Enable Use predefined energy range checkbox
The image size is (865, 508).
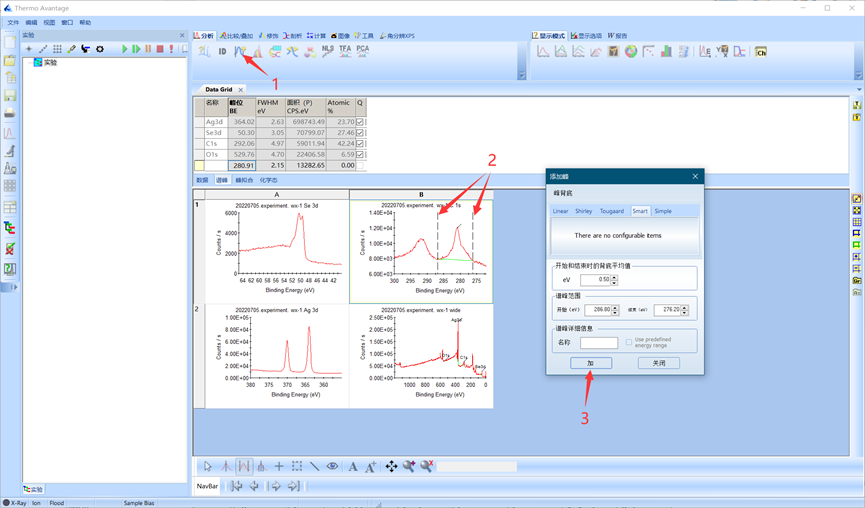pyautogui.click(x=629, y=342)
